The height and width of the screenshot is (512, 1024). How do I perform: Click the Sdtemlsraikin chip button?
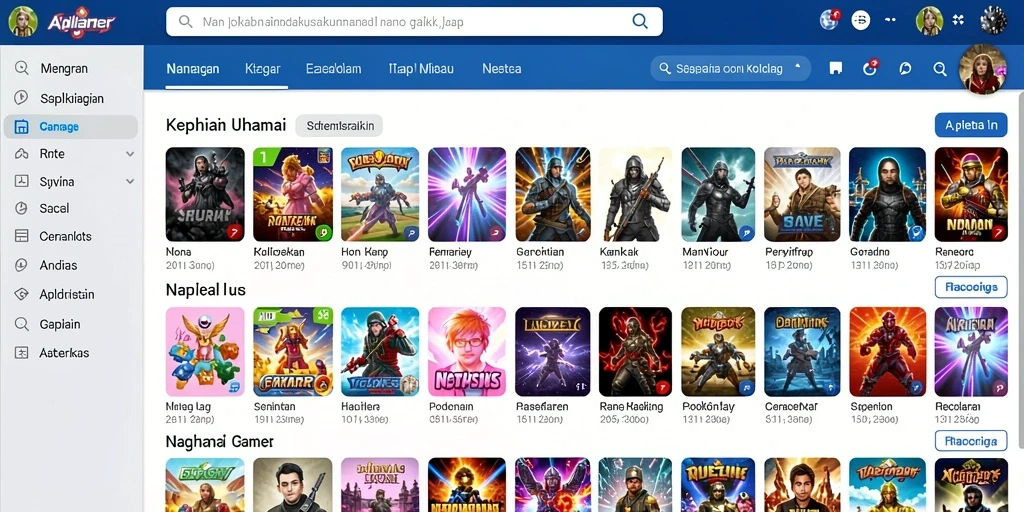tap(339, 125)
